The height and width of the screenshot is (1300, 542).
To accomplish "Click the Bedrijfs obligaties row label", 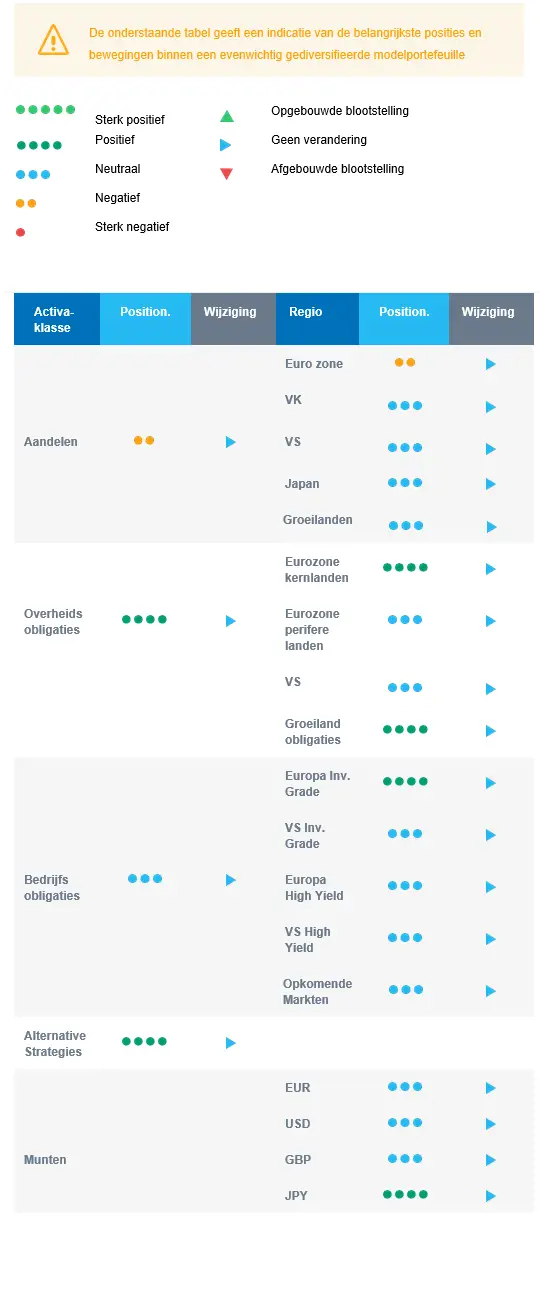I will (52, 888).
